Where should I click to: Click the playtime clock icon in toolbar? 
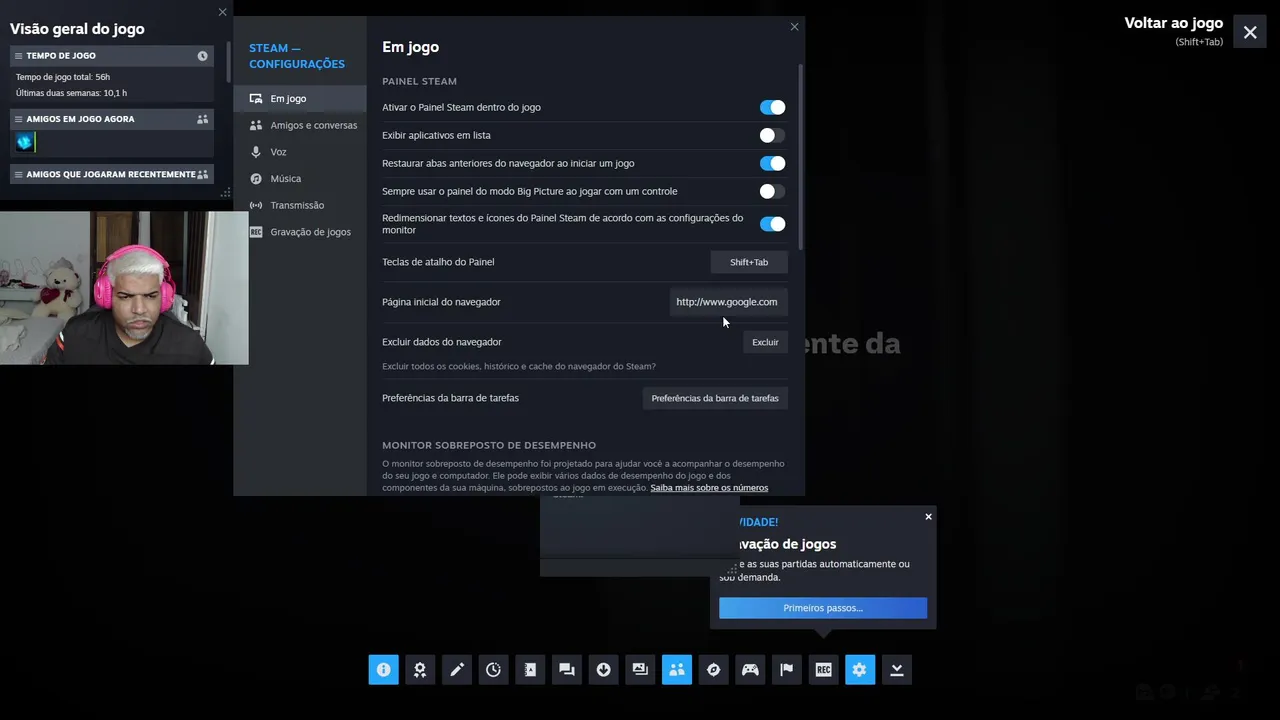coord(493,670)
